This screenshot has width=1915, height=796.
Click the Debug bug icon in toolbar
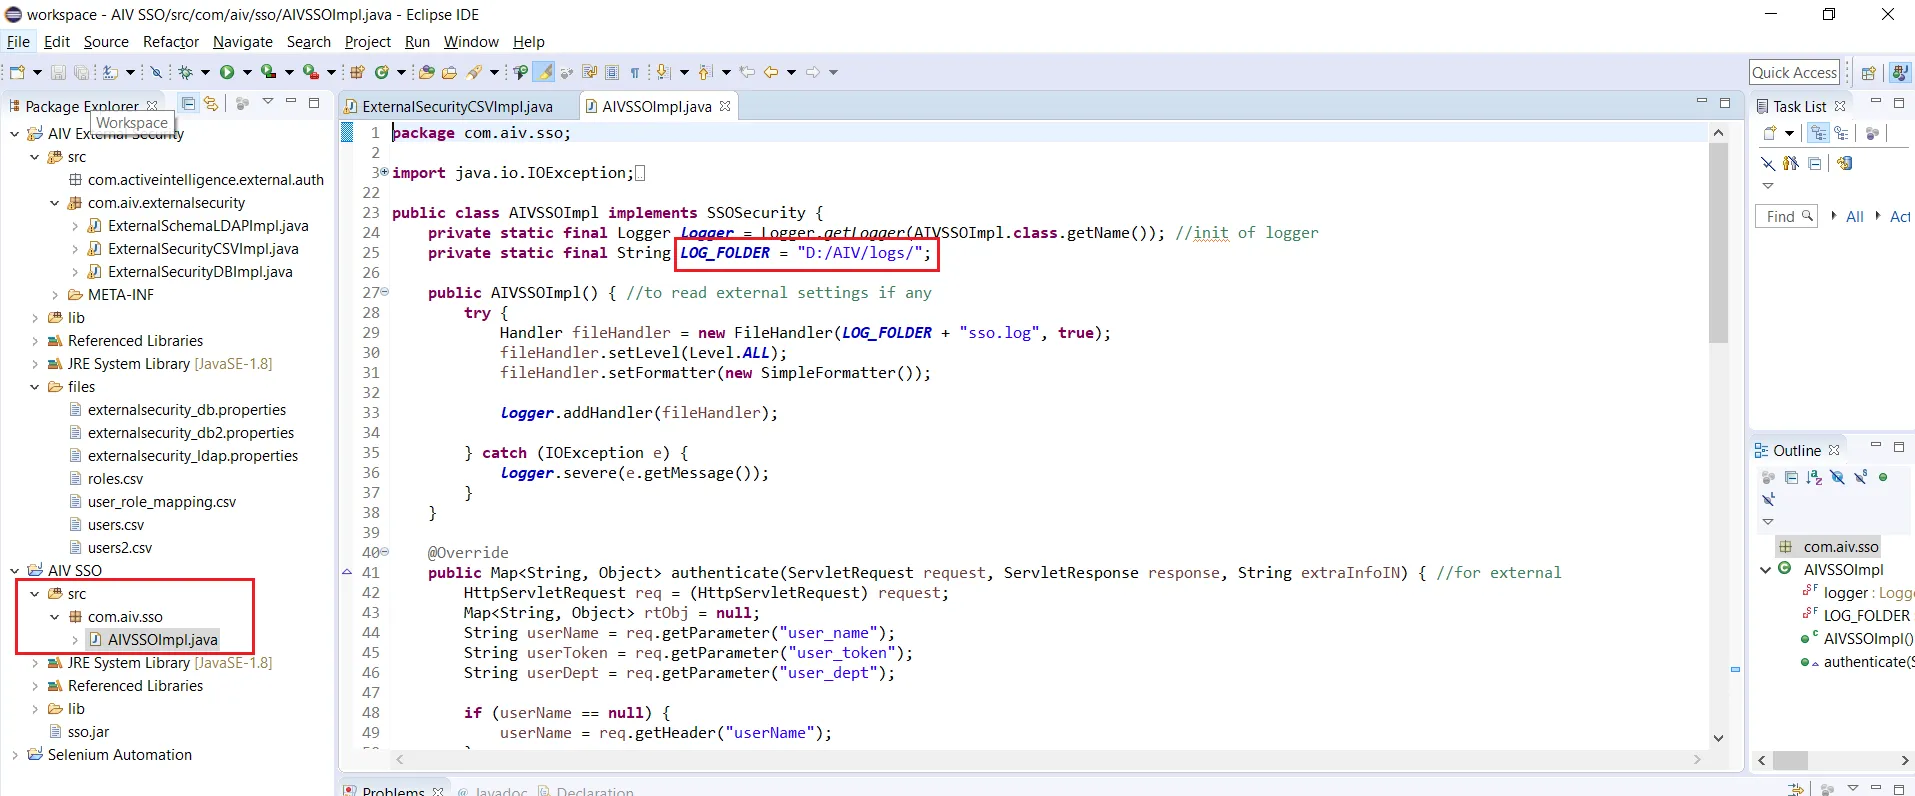(185, 72)
